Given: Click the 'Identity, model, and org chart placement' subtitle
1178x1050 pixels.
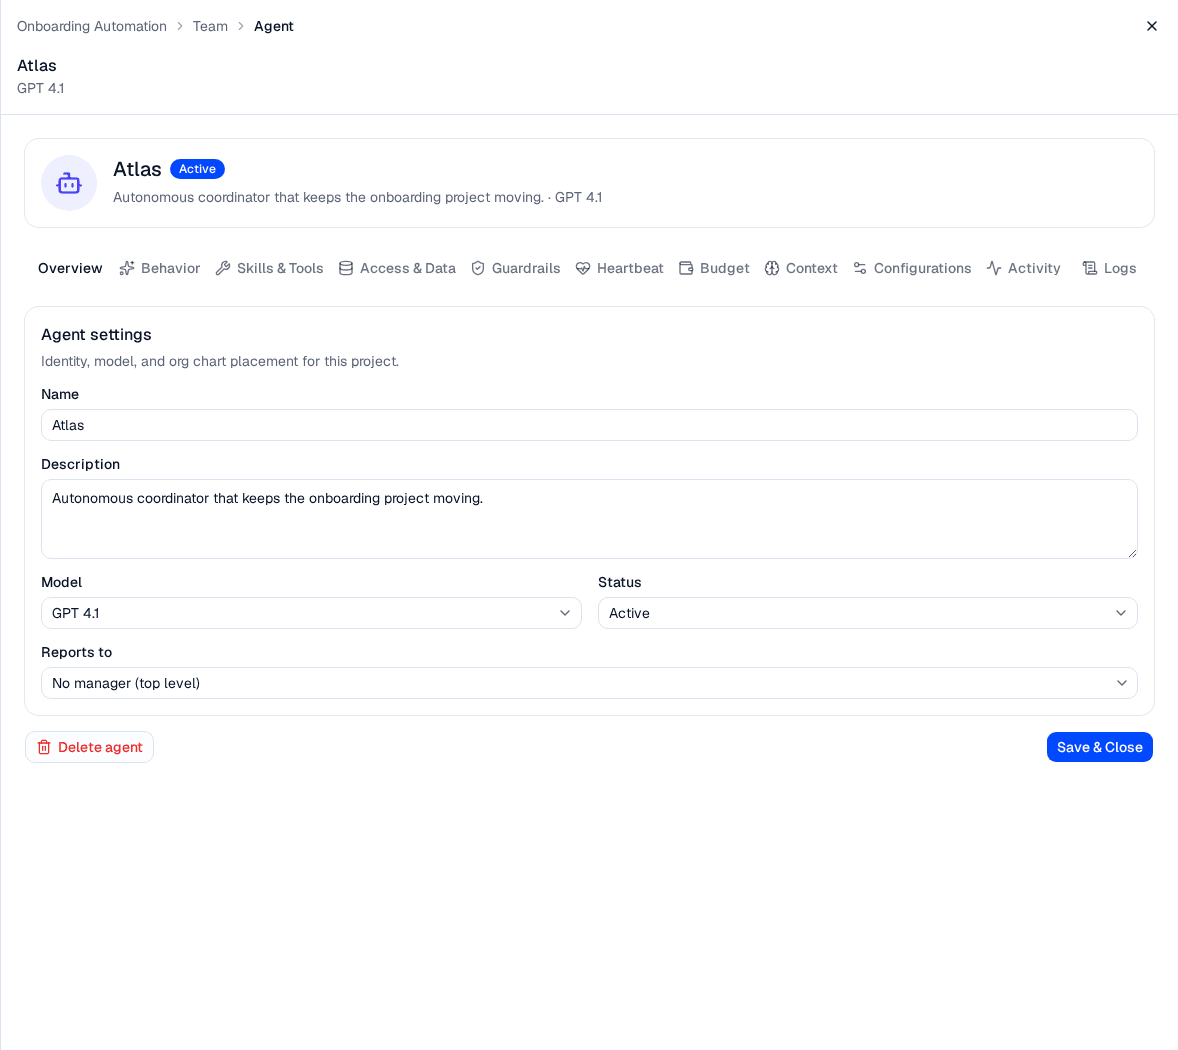Looking at the screenshot, I should pos(220,361).
